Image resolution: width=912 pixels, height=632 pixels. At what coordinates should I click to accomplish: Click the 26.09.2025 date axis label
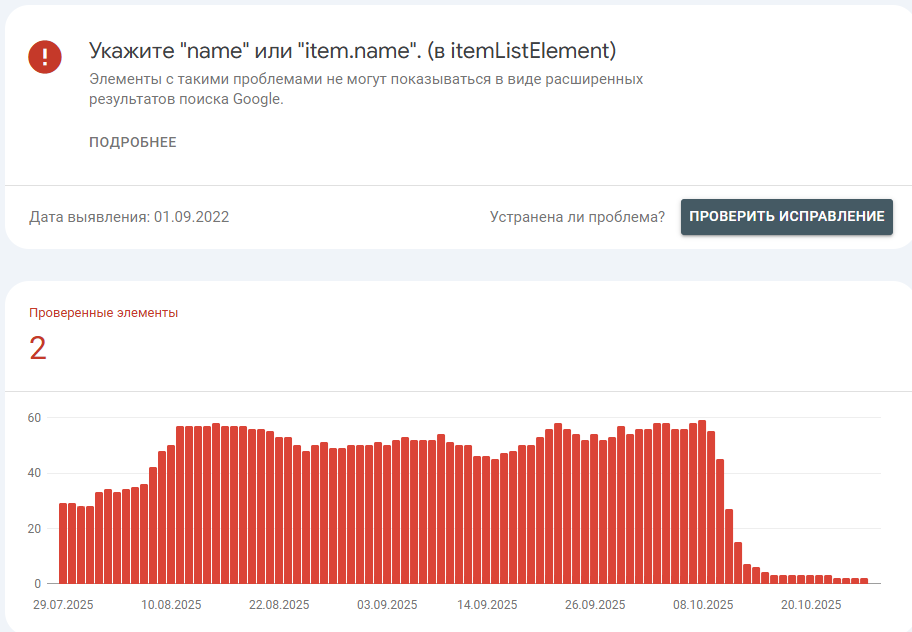[595, 605]
